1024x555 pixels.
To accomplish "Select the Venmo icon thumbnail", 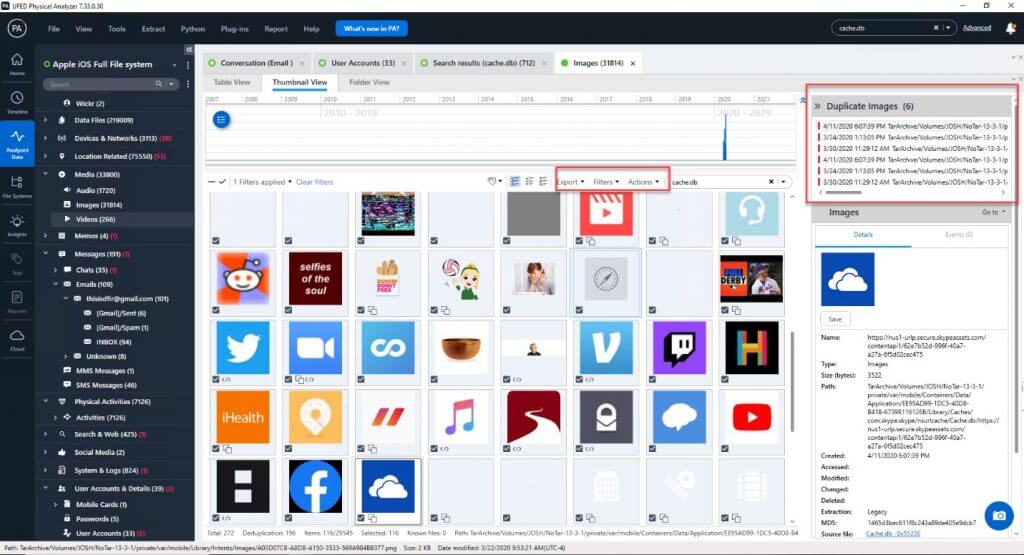I will 606,347.
